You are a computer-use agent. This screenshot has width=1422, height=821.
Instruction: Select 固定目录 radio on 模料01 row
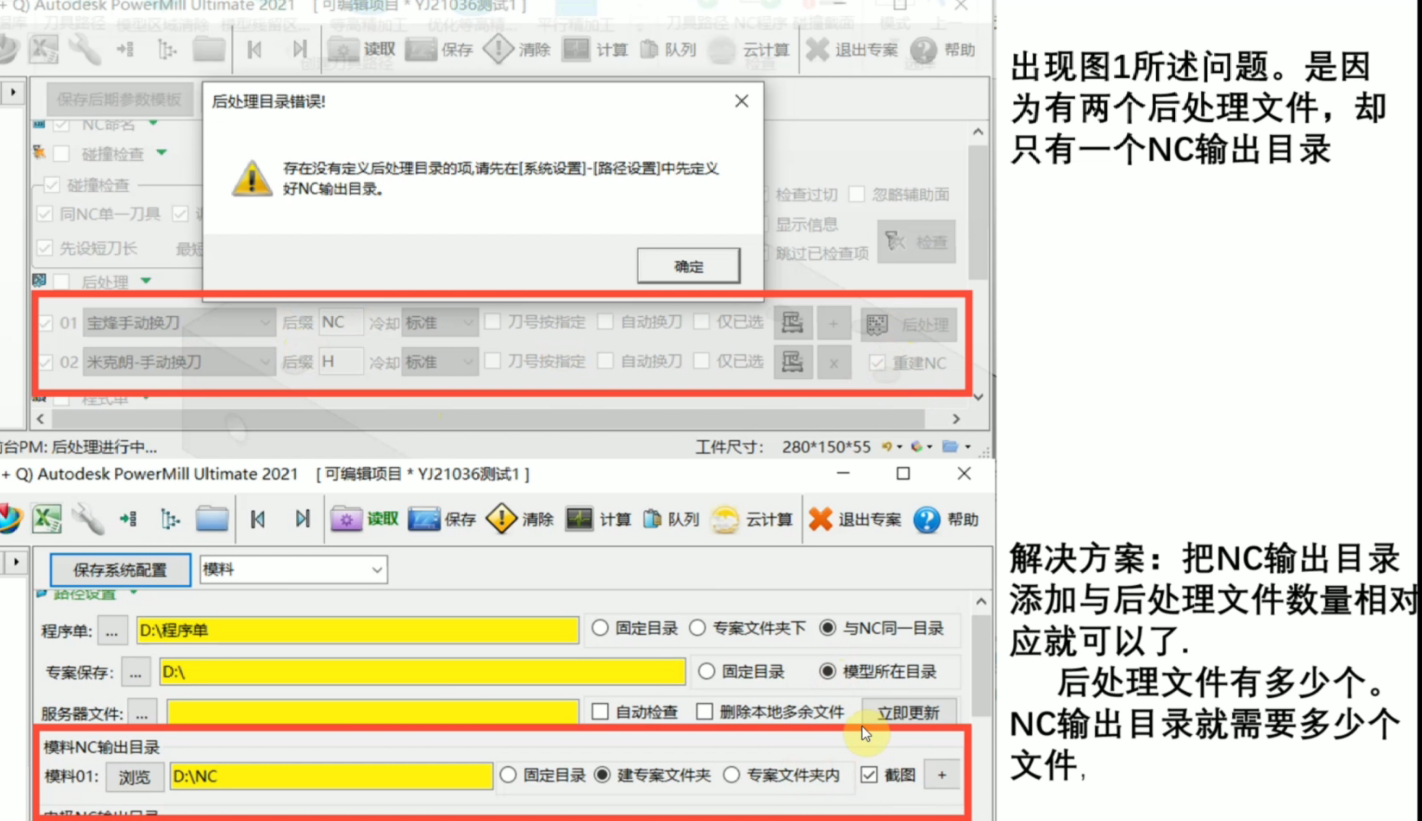click(508, 775)
